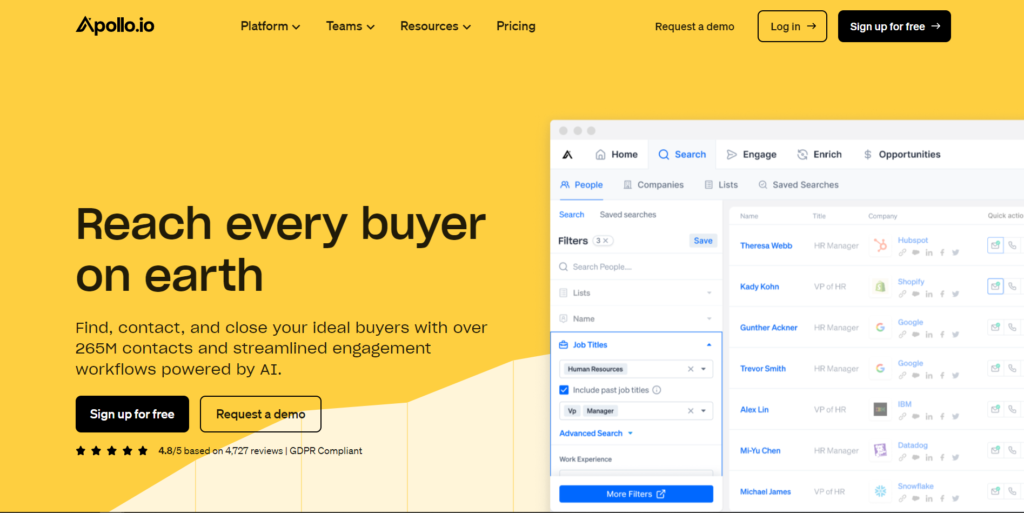Viewport: 1024px width, 513px height.
Task: Click the small Apollo logo in app preview
Action: point(567,155)
